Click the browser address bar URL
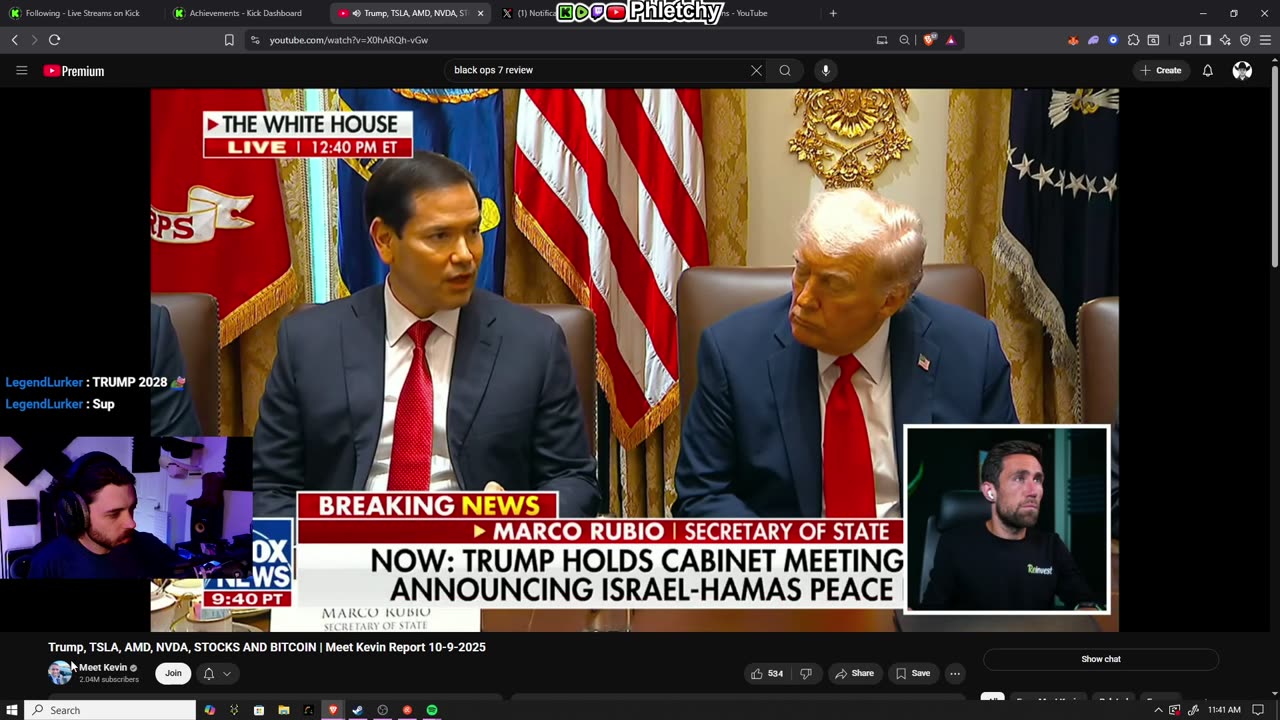1280x720 pixels. point(348,40)
